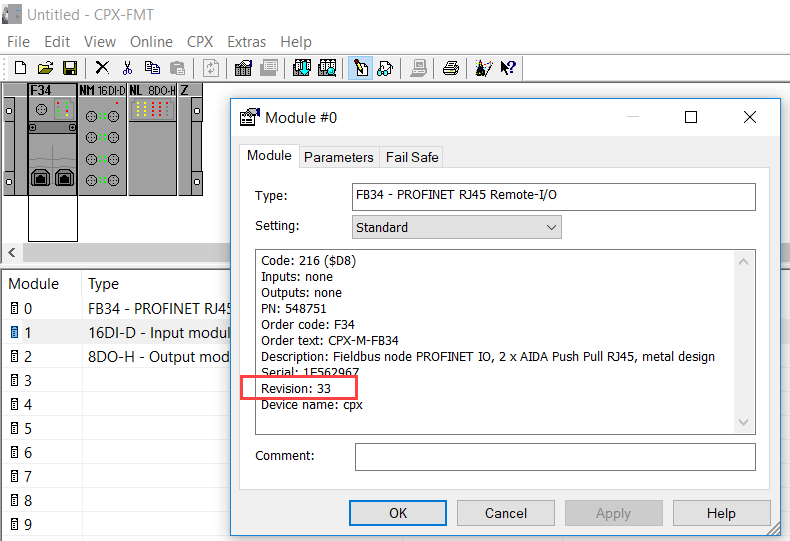Click the Code: 216 ($D8) line

(x=308, y=260)
